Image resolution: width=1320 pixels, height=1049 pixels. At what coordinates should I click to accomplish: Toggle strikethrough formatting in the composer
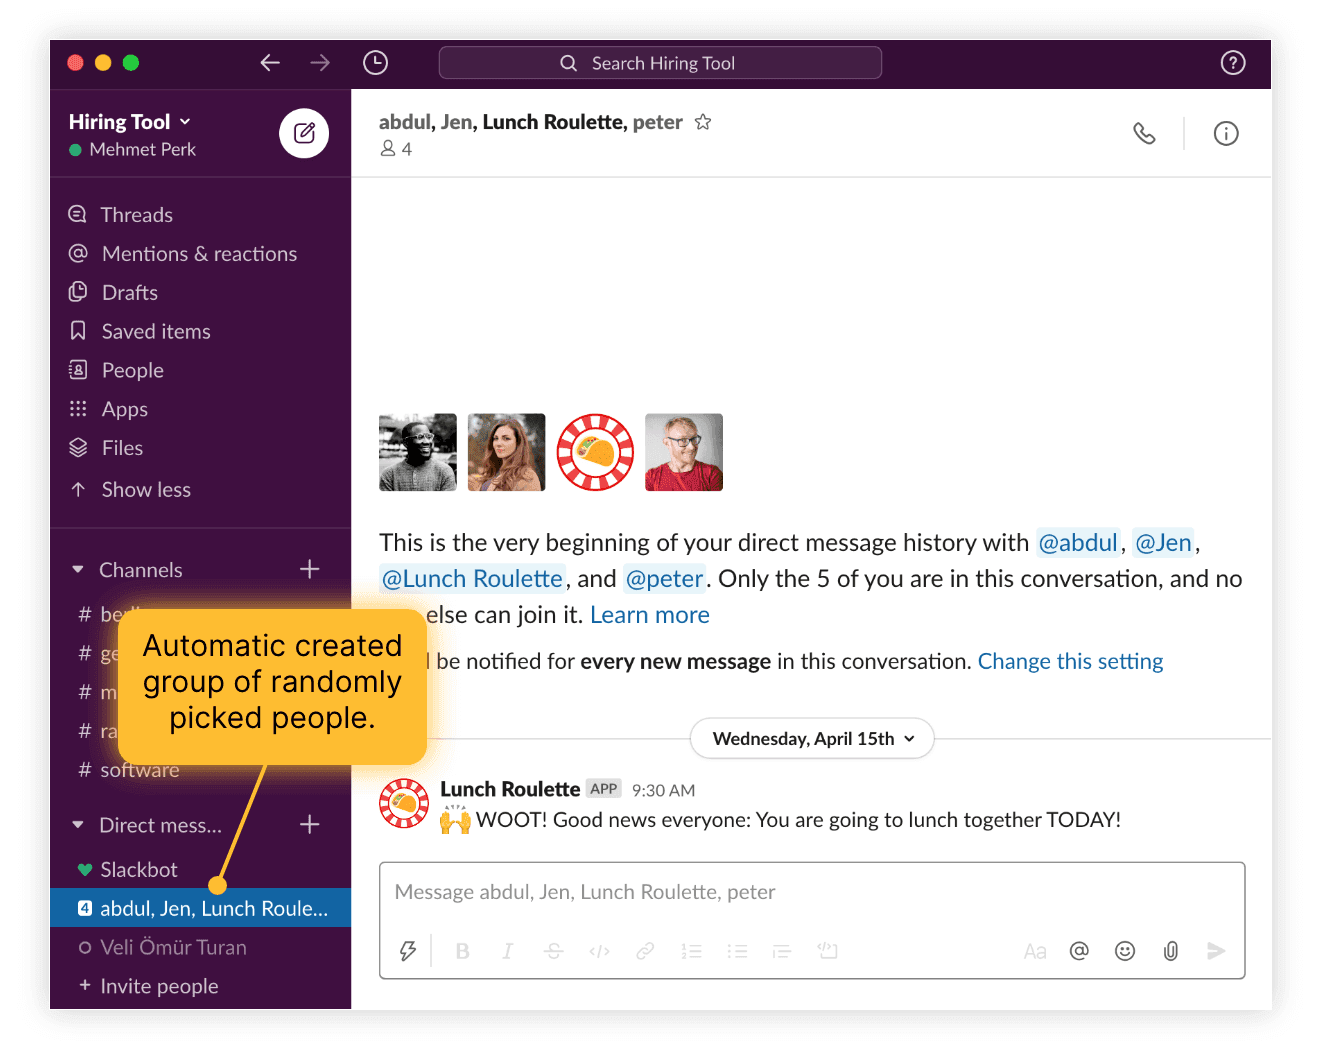pyautogui.click(x=553, y=951)
